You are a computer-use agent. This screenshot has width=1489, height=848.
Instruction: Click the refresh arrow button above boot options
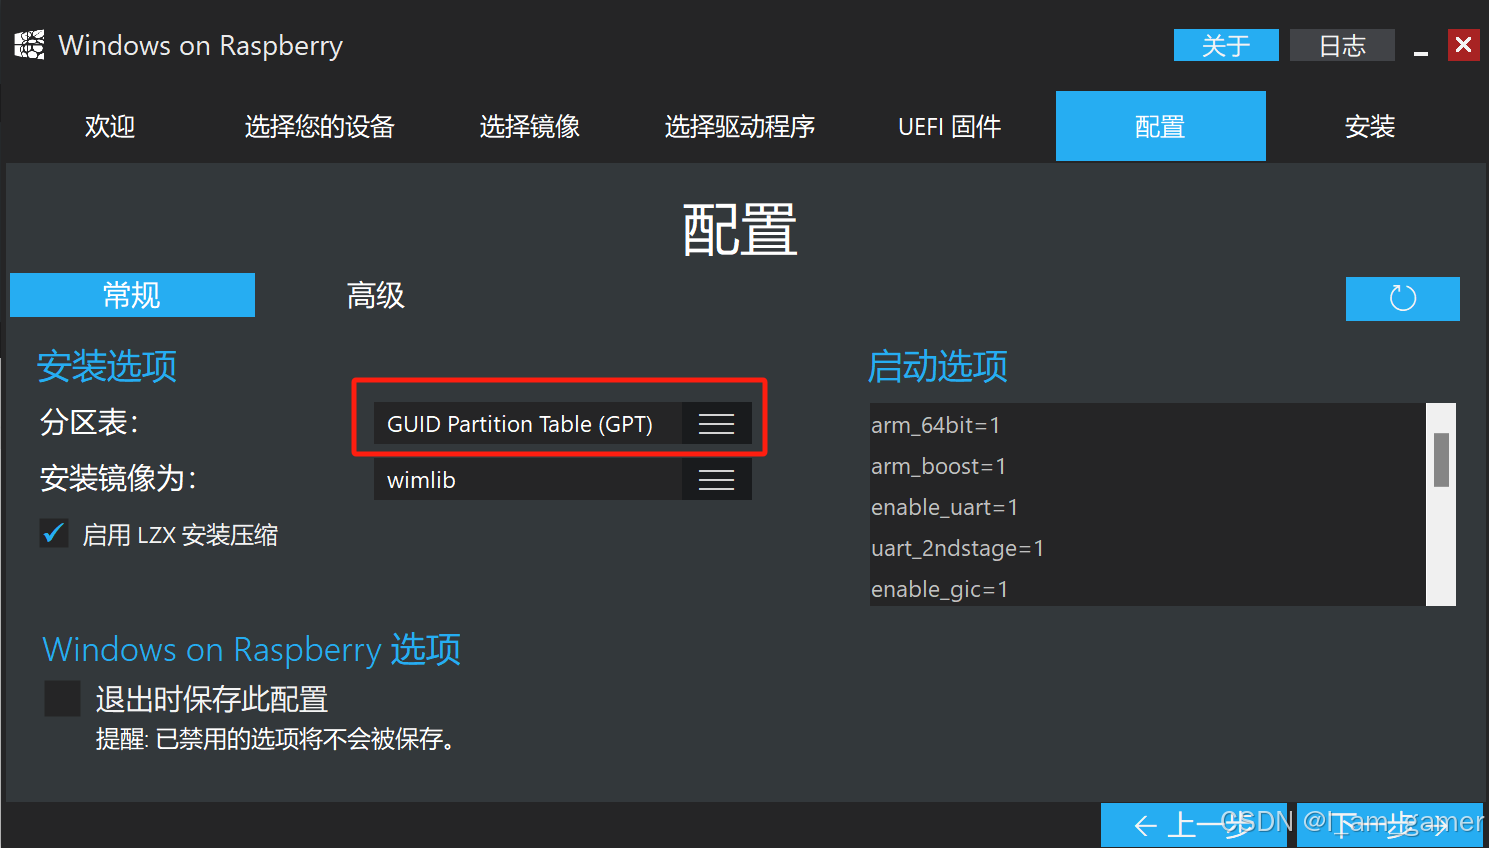coord(1402,298)
